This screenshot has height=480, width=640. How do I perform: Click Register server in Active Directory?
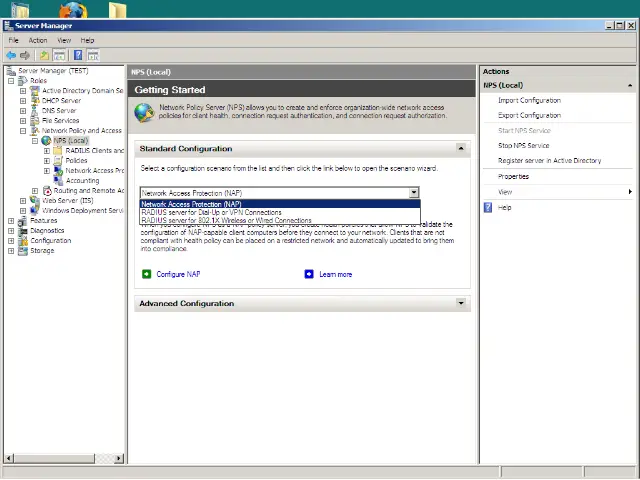pos(549,161)
